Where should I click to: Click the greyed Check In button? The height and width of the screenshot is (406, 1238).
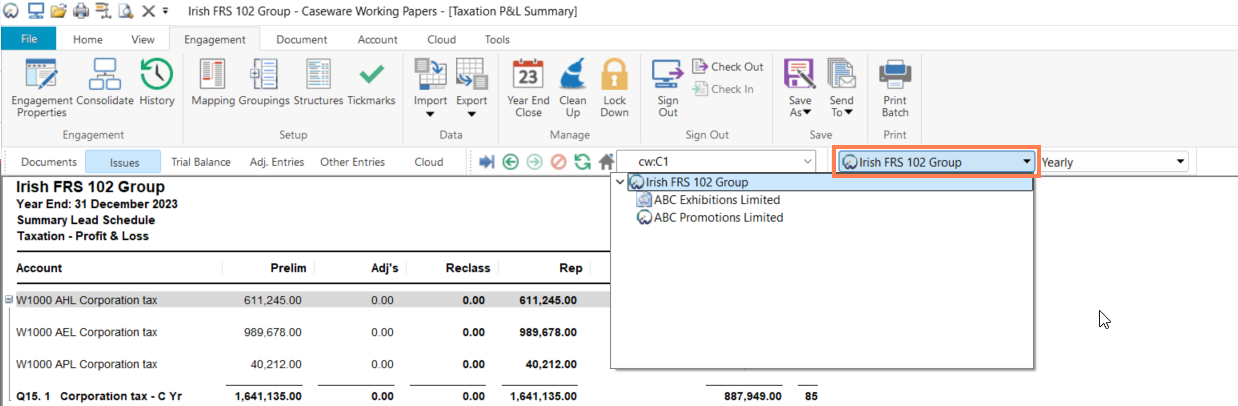723,89
